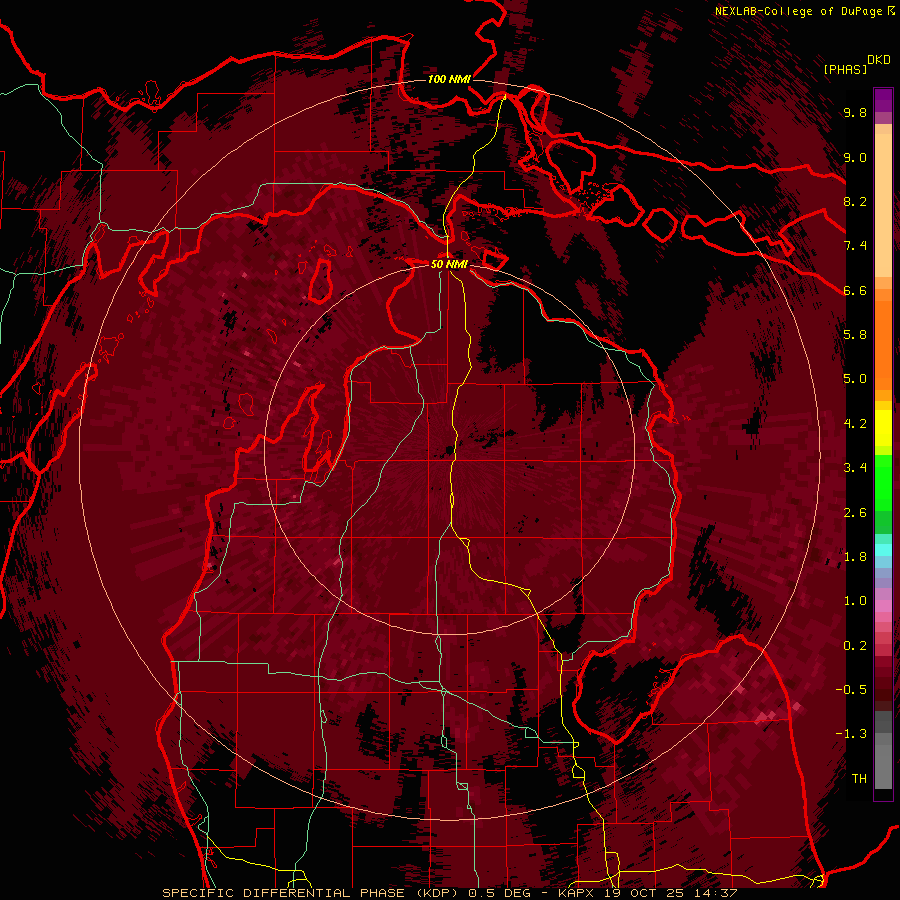Click the -1.3 value on the color scale

coord(851,734)
